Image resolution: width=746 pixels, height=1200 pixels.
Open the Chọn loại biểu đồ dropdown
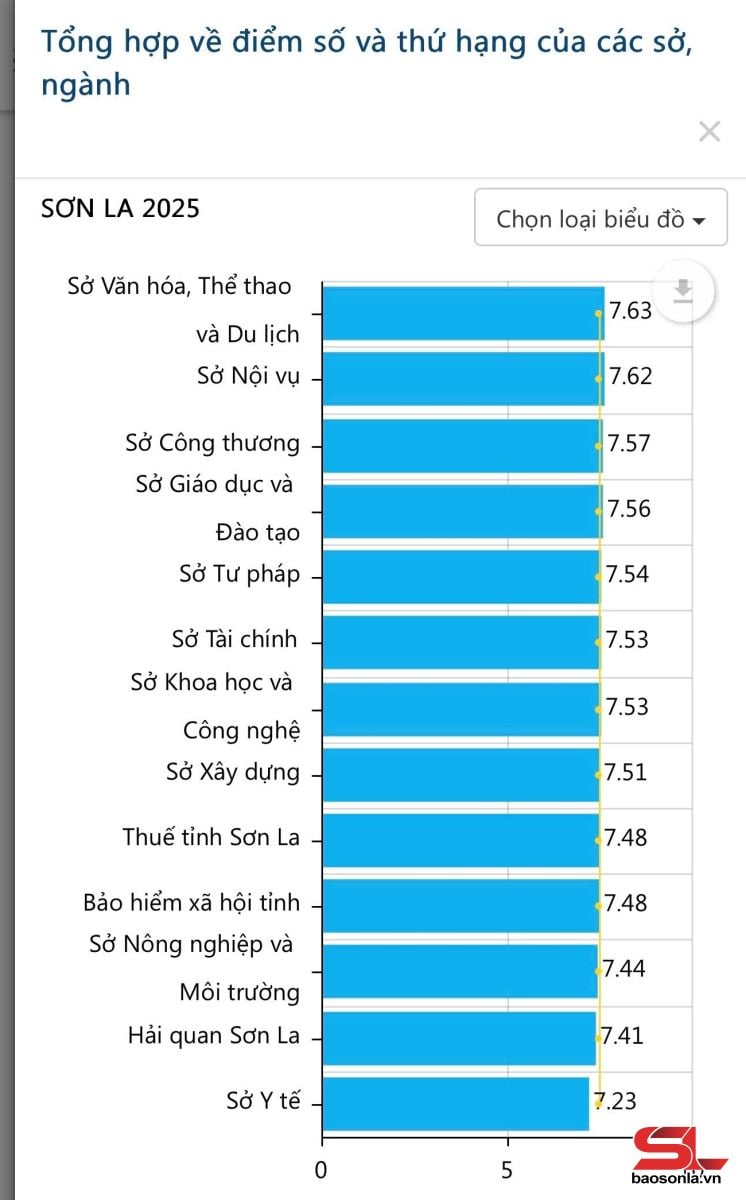click(601, 218)
